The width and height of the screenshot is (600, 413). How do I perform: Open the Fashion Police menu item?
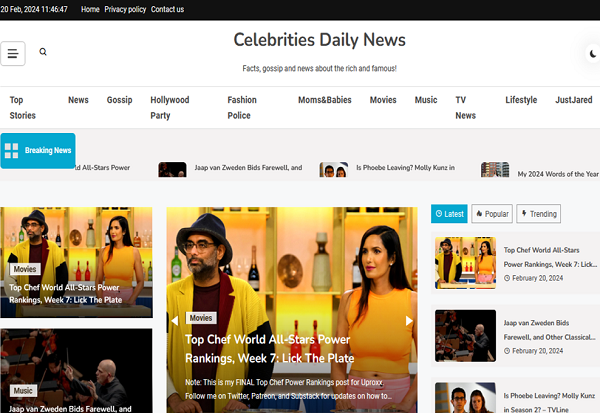[242, 108]
